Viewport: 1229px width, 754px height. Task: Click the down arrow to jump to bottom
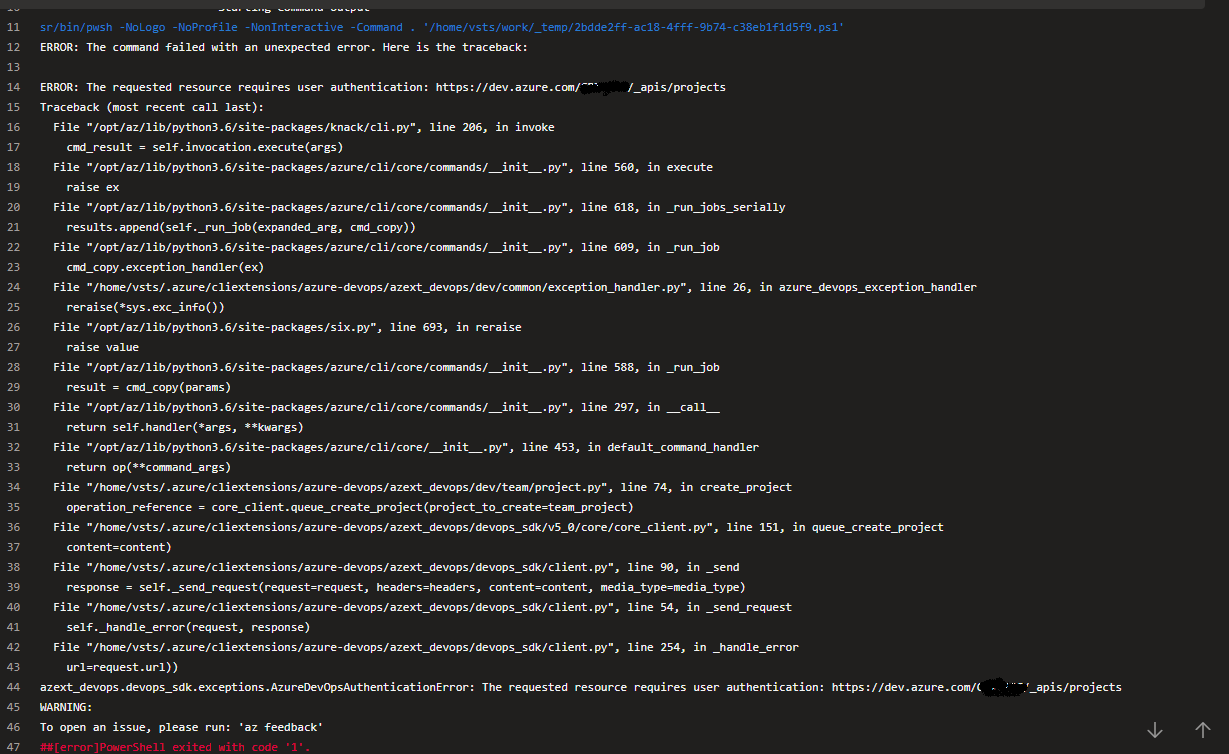pos(1154,730)
